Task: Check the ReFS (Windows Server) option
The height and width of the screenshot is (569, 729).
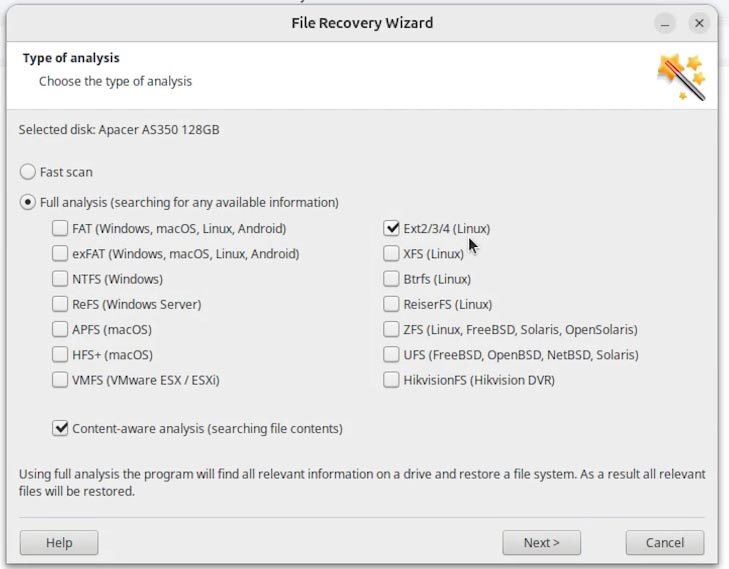Action: [60, 304]
